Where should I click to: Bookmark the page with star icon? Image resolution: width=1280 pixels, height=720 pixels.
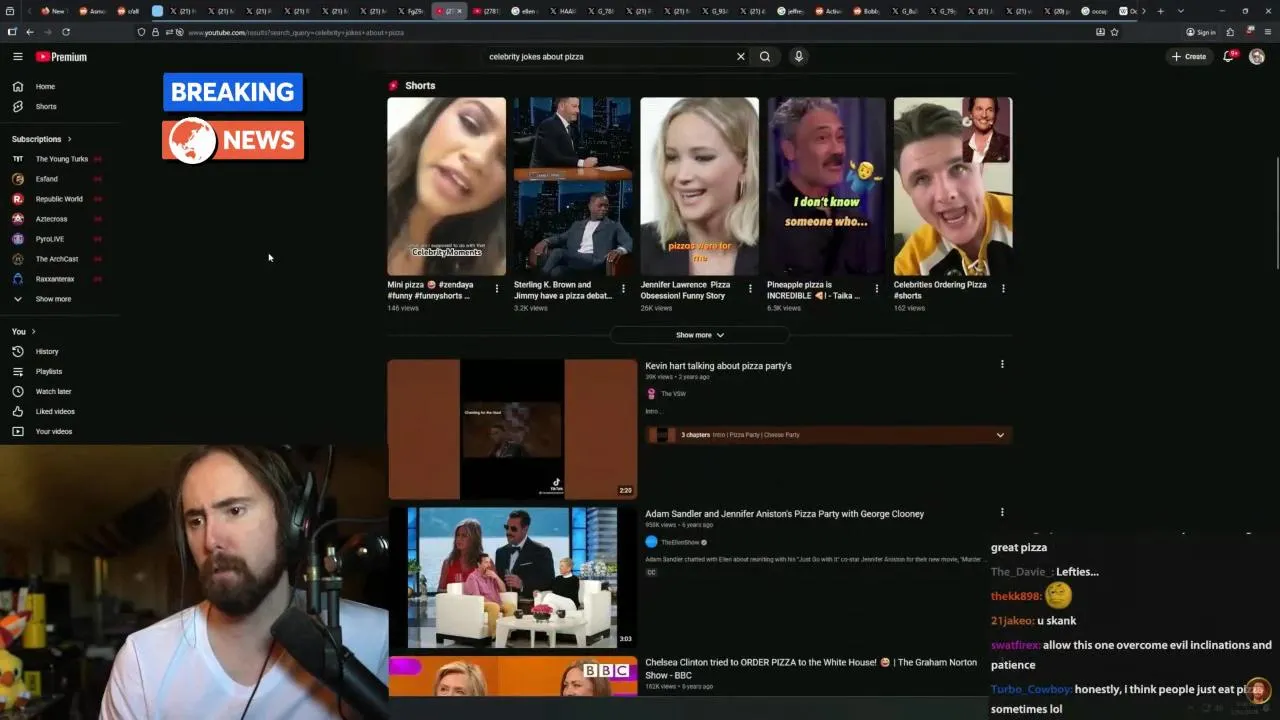pyautogui.click(x=1114, y=32)
